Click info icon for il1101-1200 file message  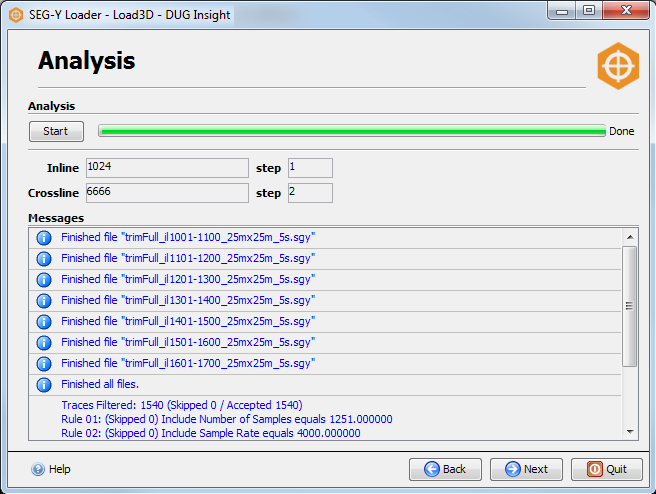coord(44,259)
